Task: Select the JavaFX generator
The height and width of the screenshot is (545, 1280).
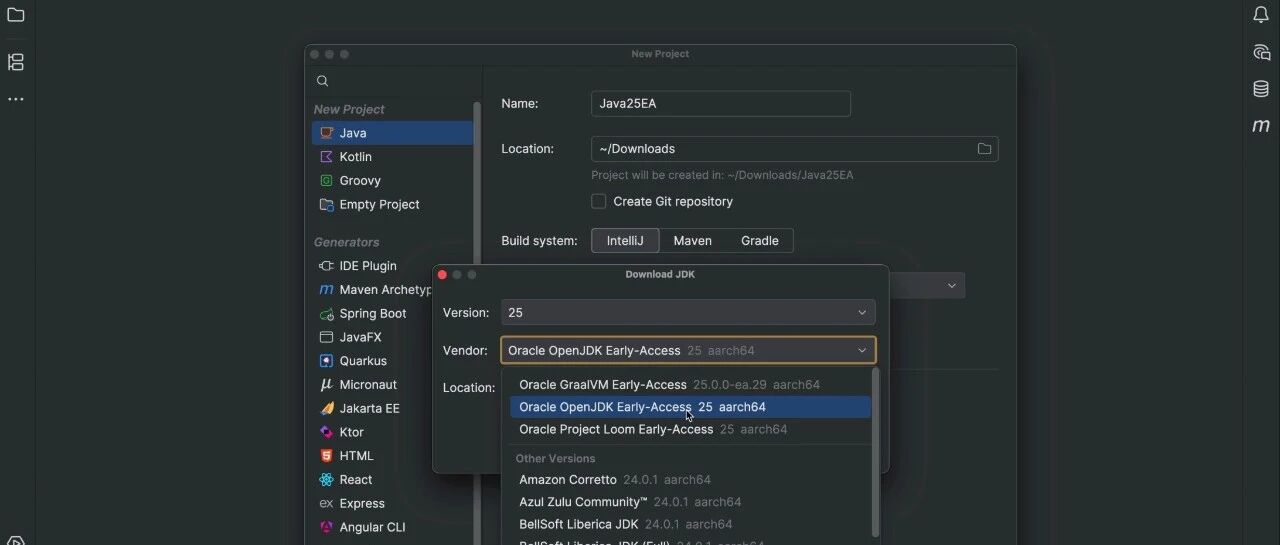Action: point(374,338)
